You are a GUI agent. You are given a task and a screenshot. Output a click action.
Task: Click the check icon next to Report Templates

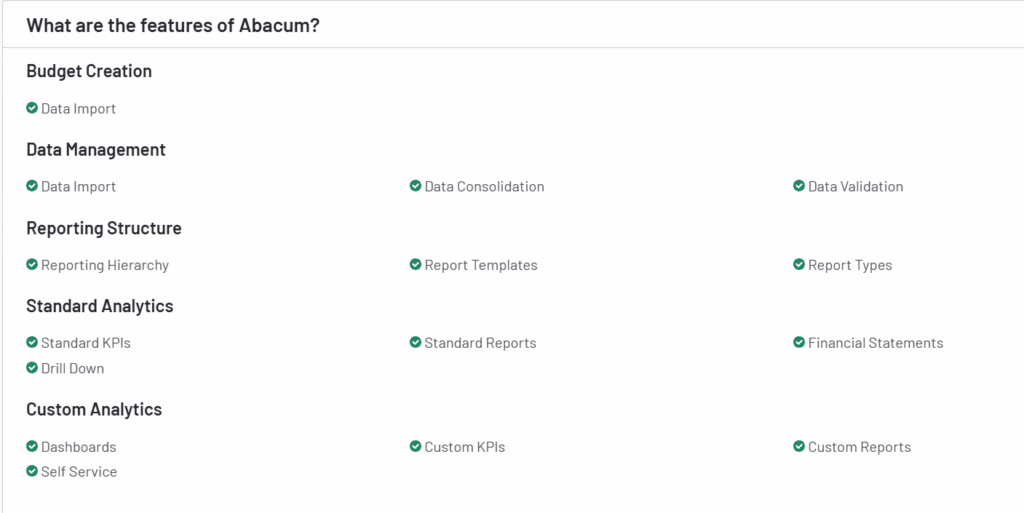pos(415,264)
